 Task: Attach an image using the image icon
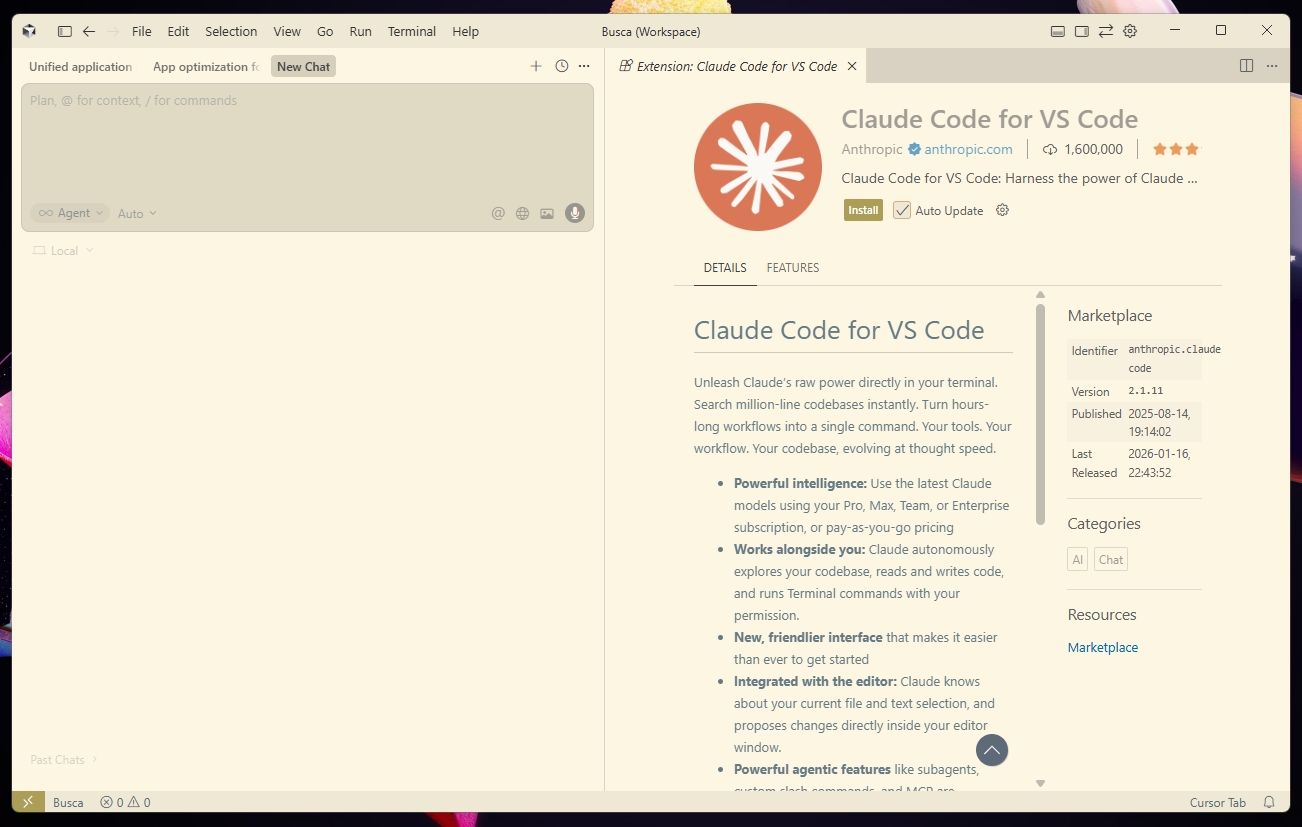[x=546, y=213]
